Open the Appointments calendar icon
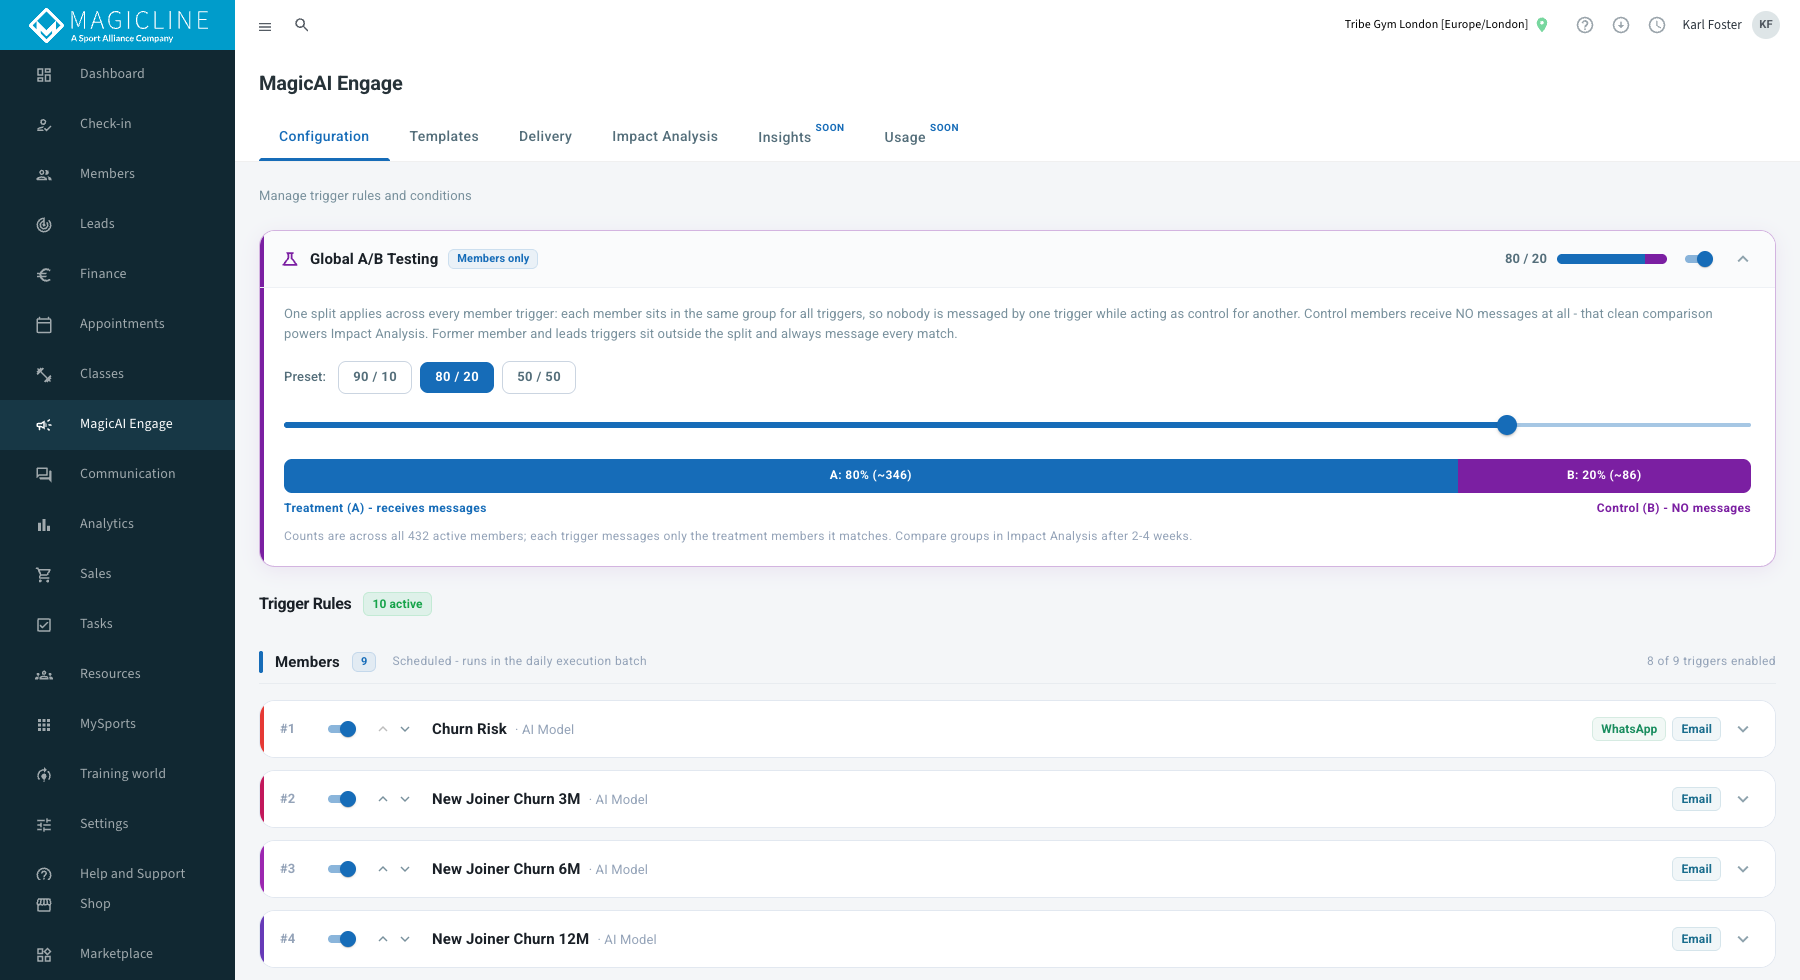This screenshot has width=1800, height=980. pyautogui.click(x=44, y=324)
